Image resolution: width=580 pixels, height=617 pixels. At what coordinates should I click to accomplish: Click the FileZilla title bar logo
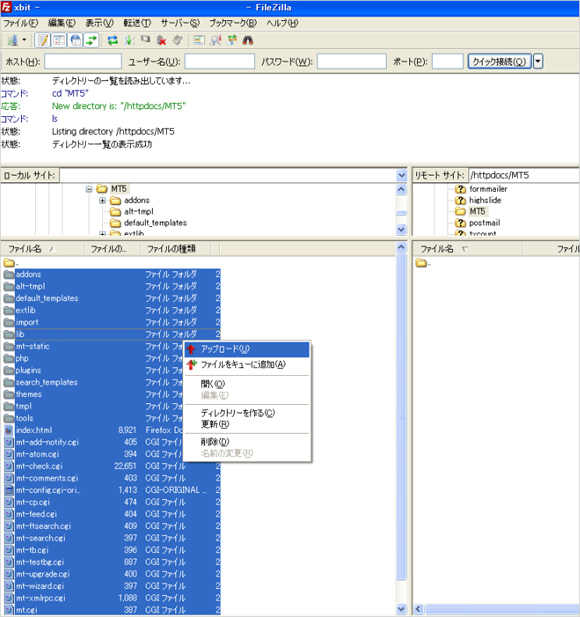coord(7,7)
